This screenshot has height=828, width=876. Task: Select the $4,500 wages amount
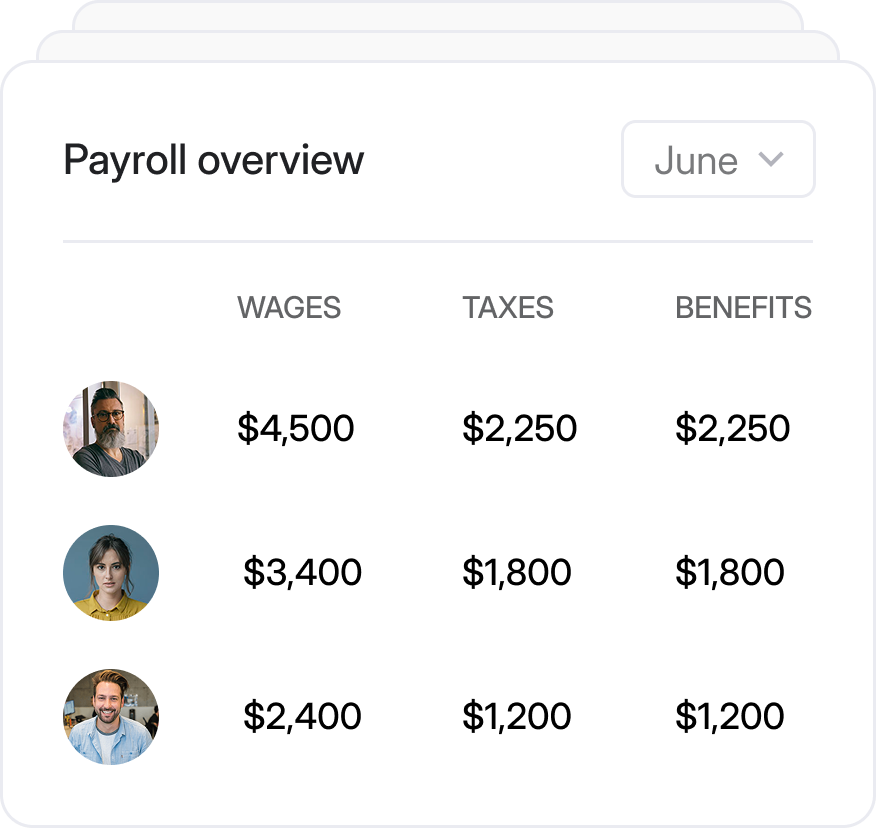[x=296, y=429]
